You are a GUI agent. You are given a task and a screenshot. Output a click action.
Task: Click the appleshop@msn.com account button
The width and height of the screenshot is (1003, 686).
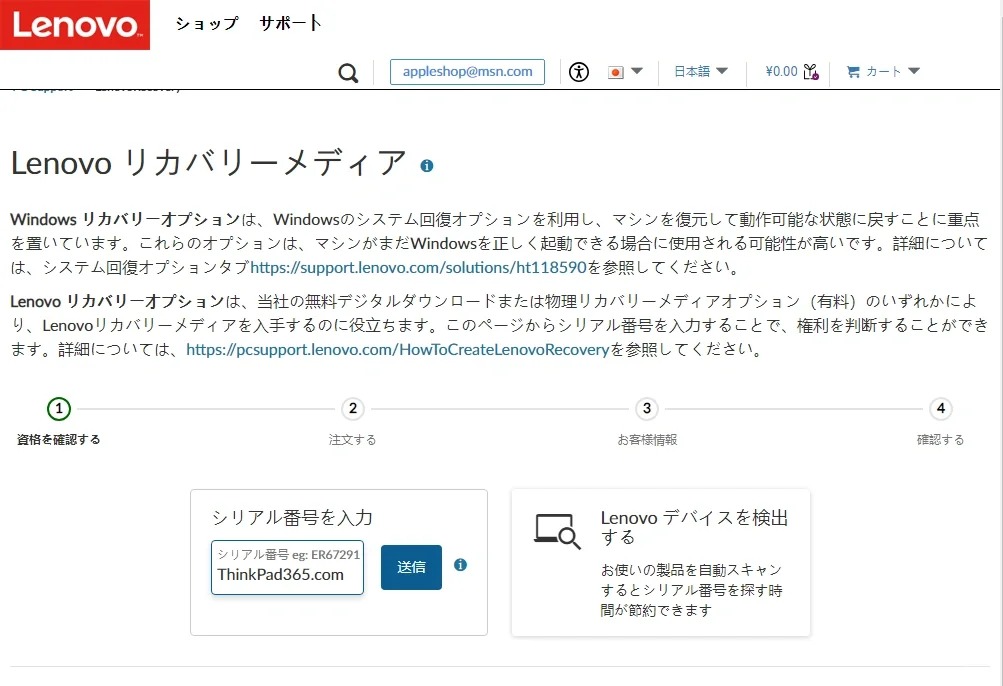(467, 72)
